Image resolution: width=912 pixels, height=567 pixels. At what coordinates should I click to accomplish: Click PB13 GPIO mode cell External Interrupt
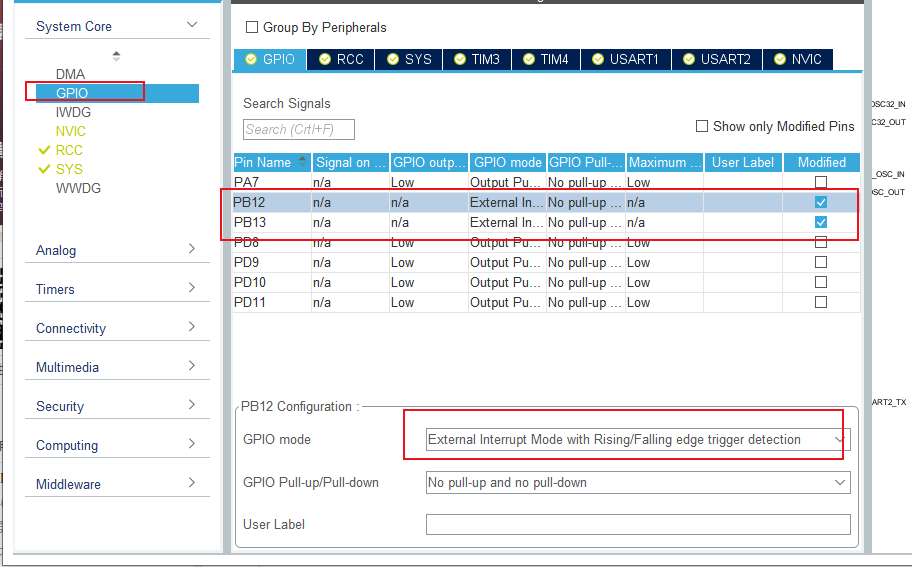pos(507,222)
